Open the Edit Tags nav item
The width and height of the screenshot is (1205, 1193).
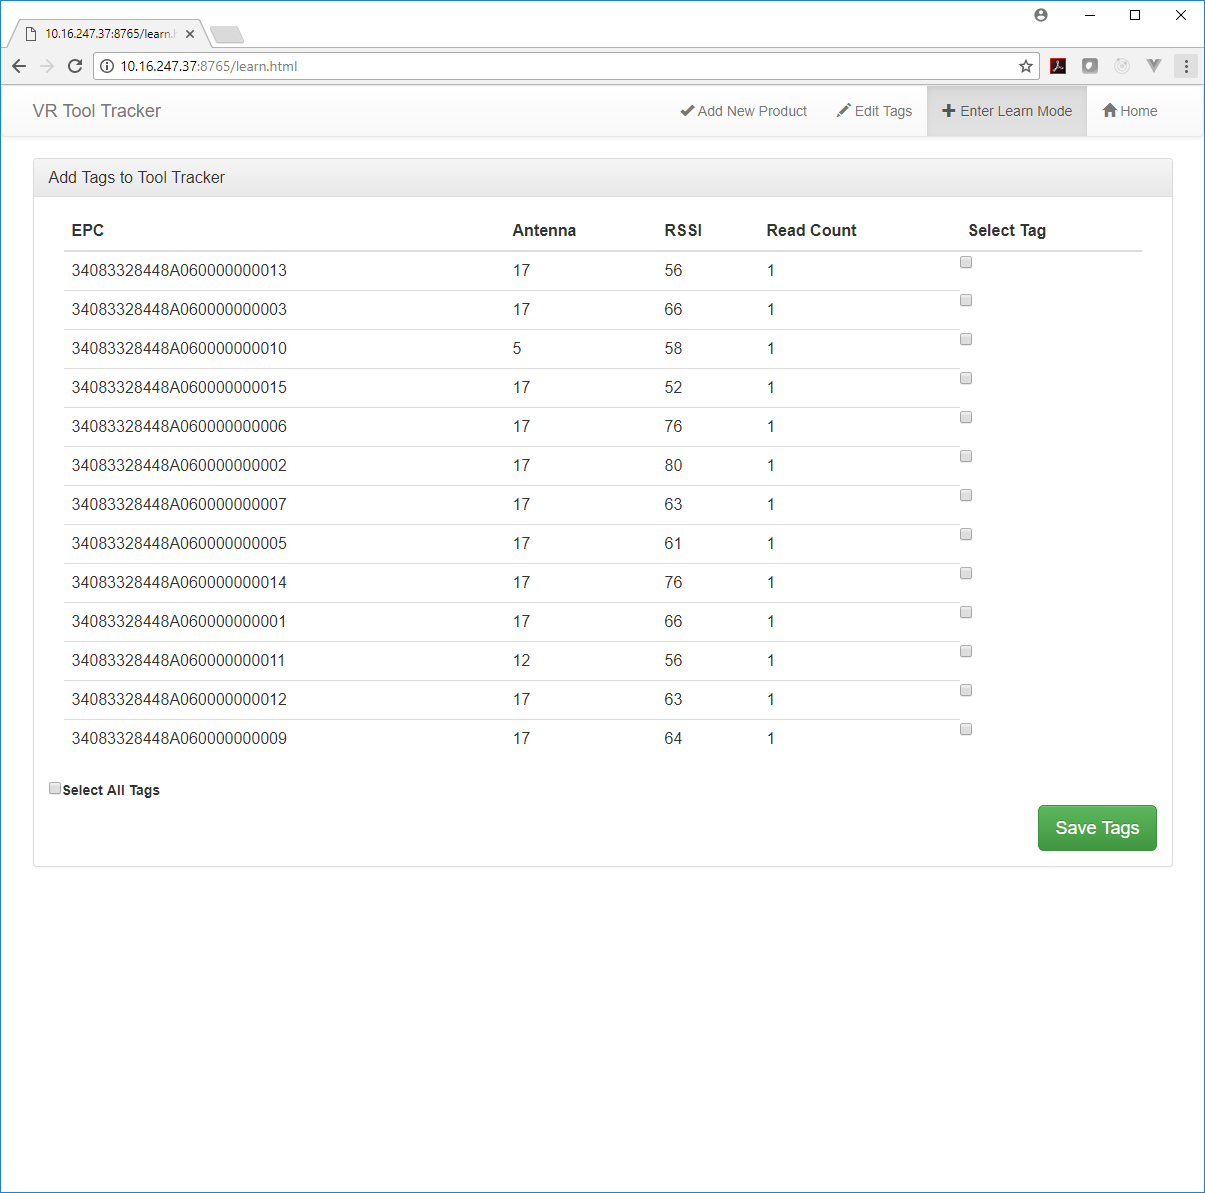coord(874,111)
